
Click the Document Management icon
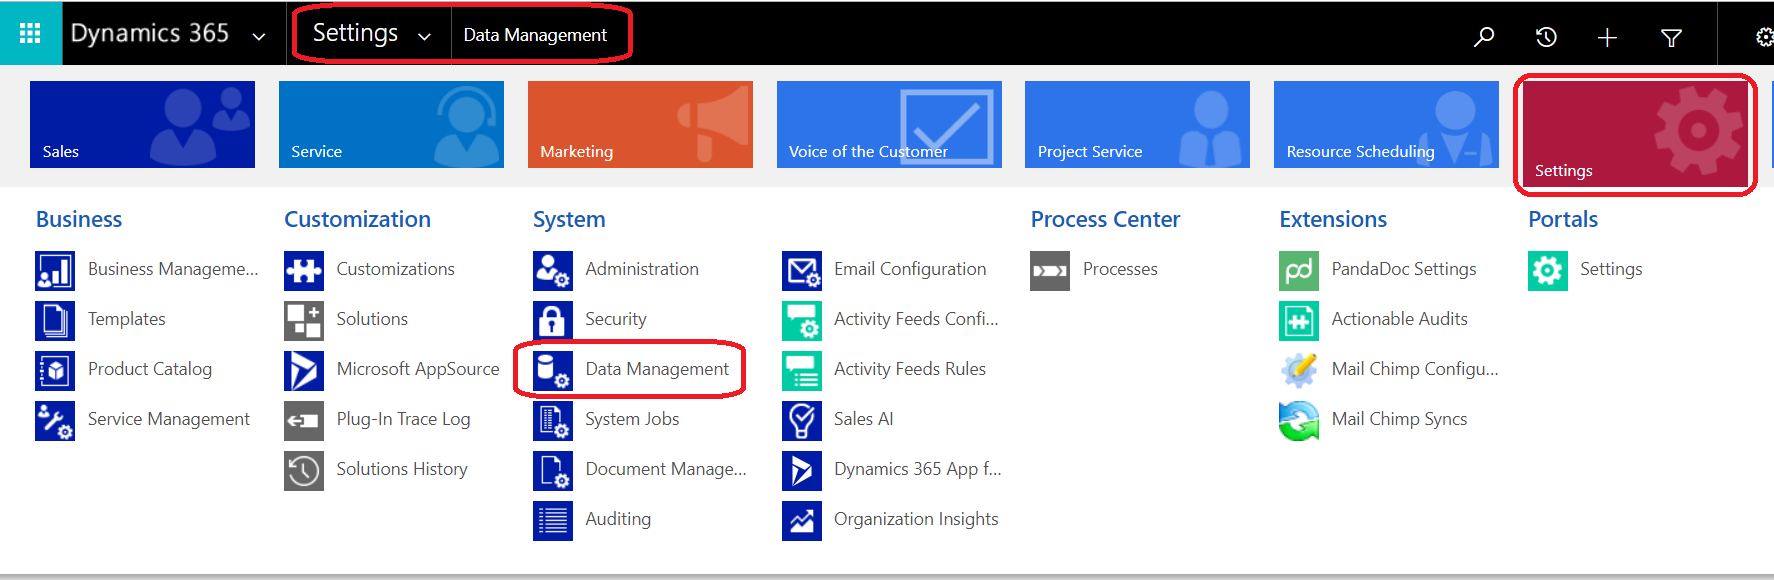[553, 471]
